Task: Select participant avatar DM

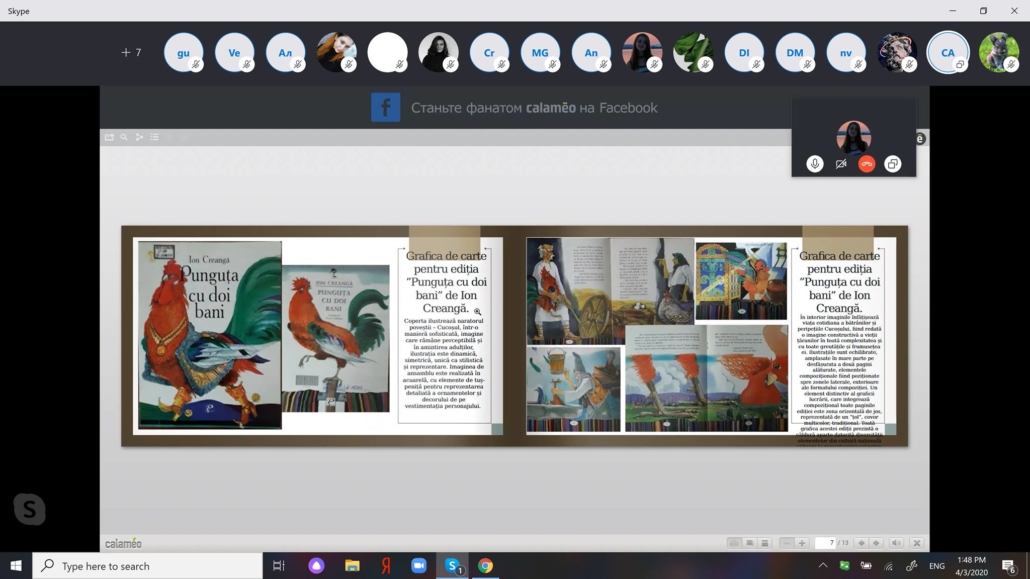Action: [795, 53]
